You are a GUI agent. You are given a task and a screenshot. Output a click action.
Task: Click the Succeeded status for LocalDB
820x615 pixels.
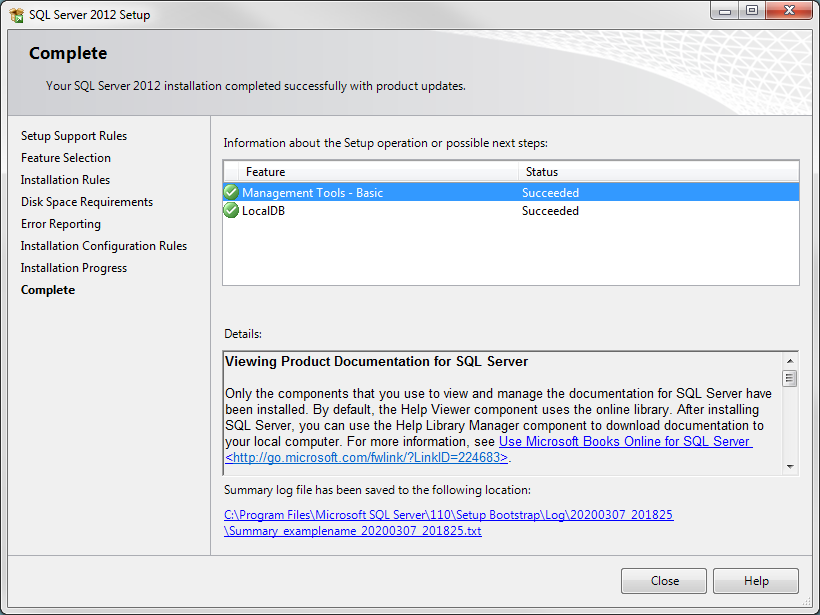pyautogui.click(x=550, y=211)
